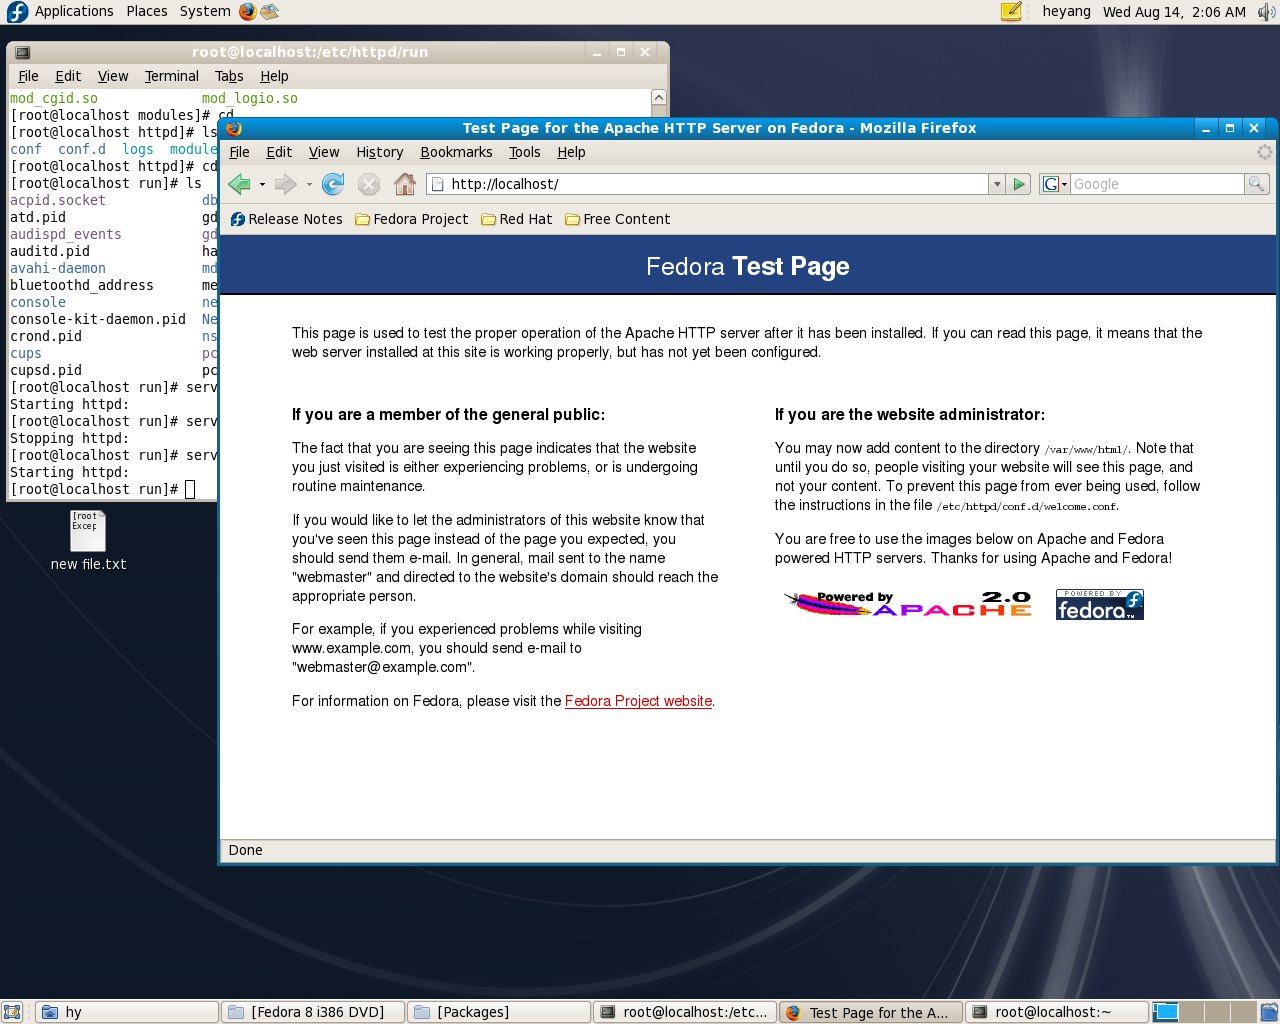Viewport: 1280px width, 1024px height.
Task: Switch to root@localhost:/etc... taskbar window
Action: click(x=685, y=1012)
